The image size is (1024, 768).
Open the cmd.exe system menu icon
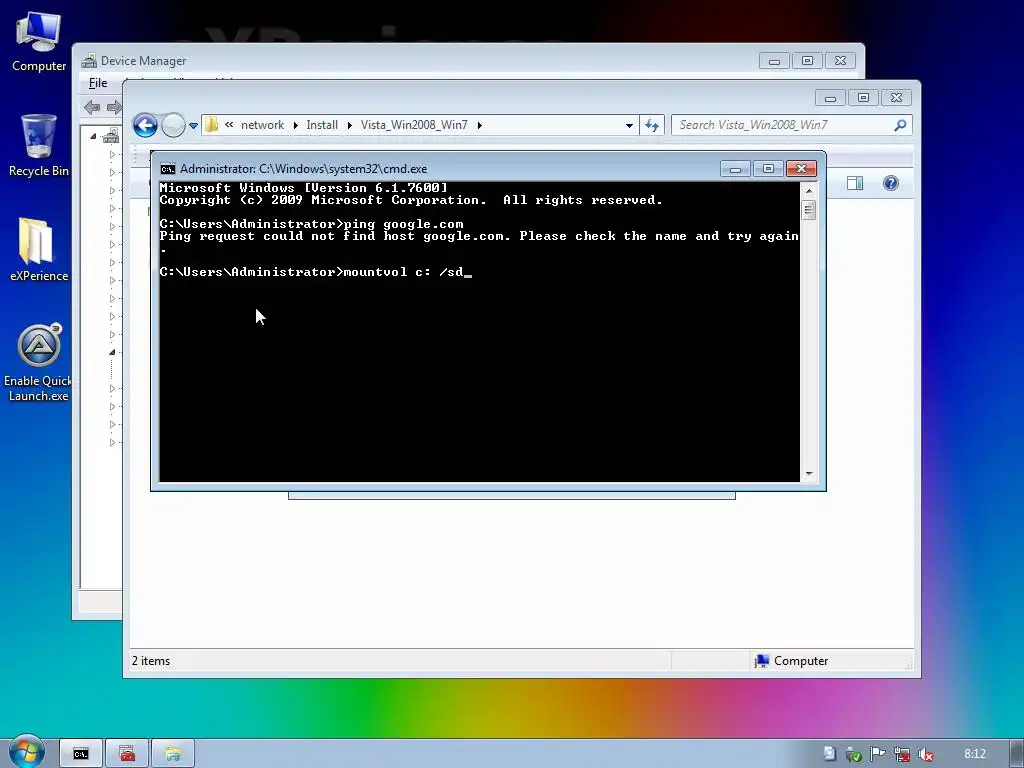pos(168,169)
